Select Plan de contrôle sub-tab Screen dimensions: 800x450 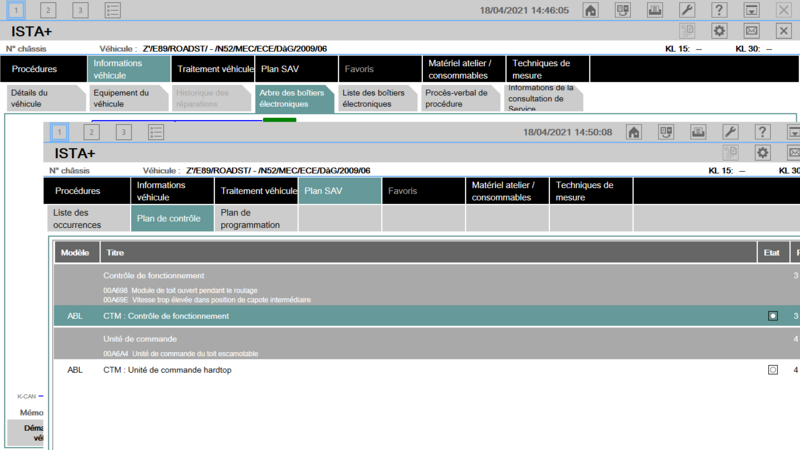172,218
